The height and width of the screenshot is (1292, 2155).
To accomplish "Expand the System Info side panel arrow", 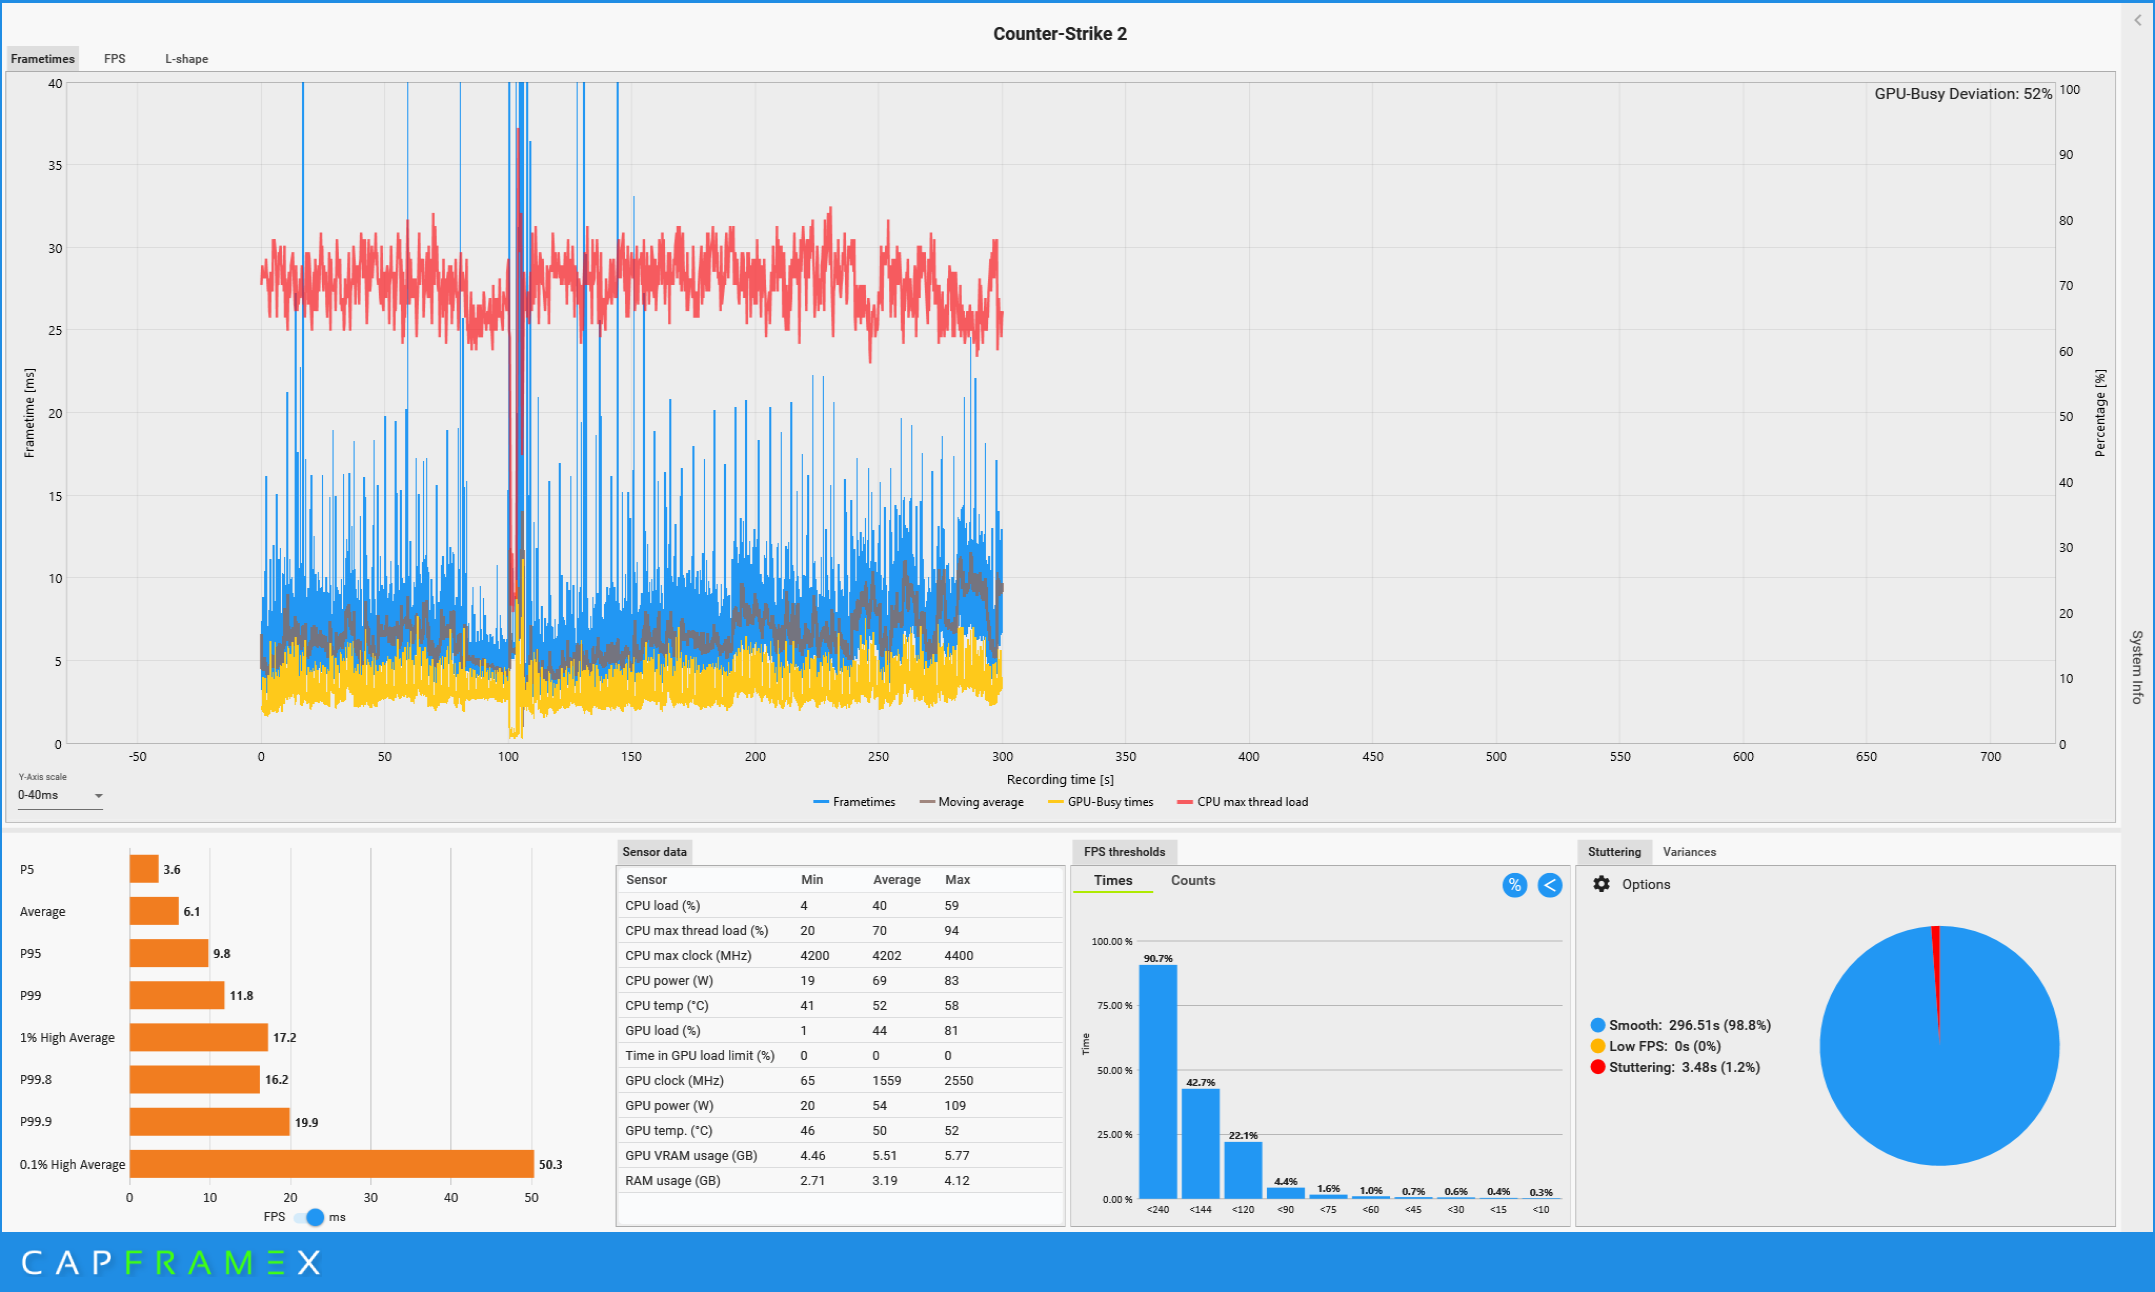I will (x=2137, y=20).
